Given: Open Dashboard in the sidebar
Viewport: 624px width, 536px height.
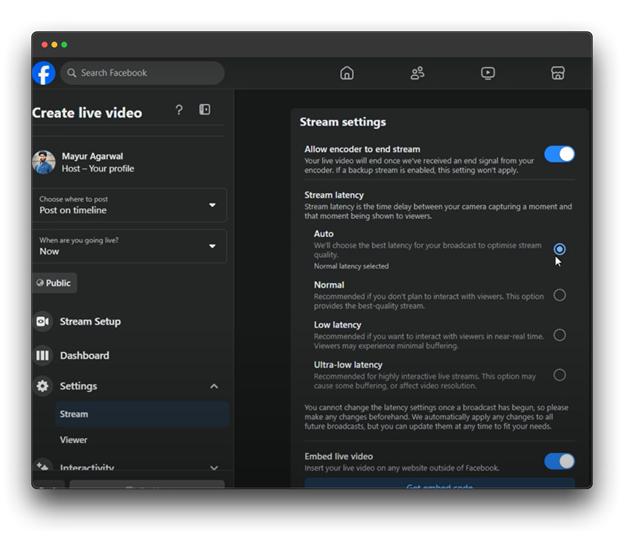Looking at the screenshot, I should 84,355.
